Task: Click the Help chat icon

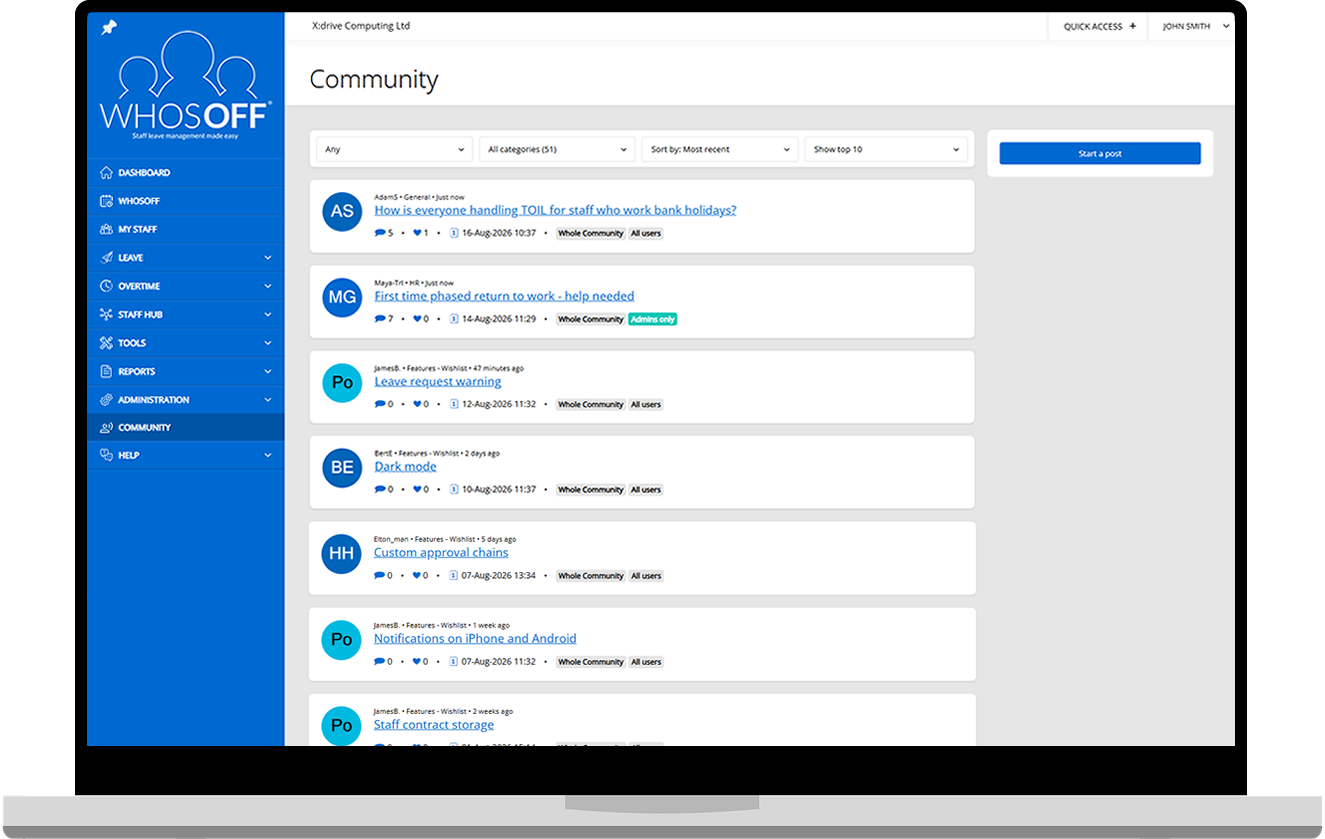Action: click(x=107, y=455)
